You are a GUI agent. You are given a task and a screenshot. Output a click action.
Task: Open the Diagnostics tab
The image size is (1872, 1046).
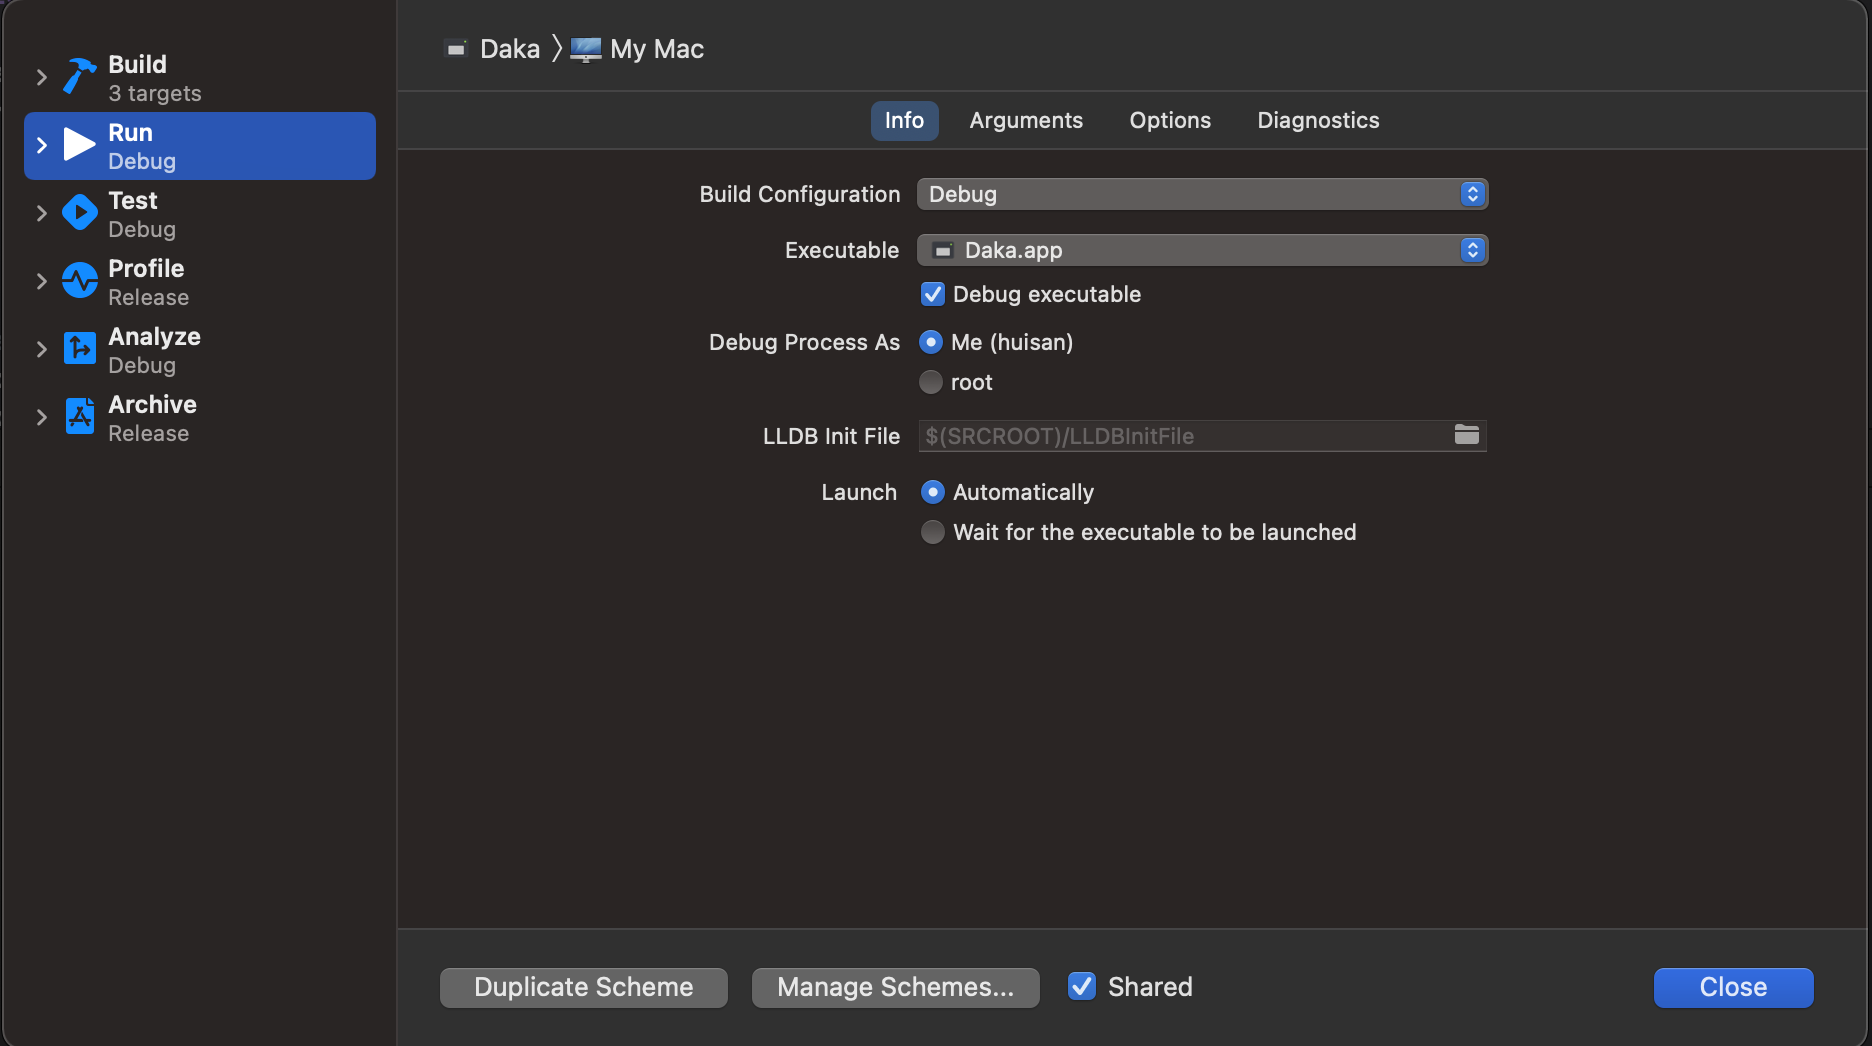(x=1318, y=120)
